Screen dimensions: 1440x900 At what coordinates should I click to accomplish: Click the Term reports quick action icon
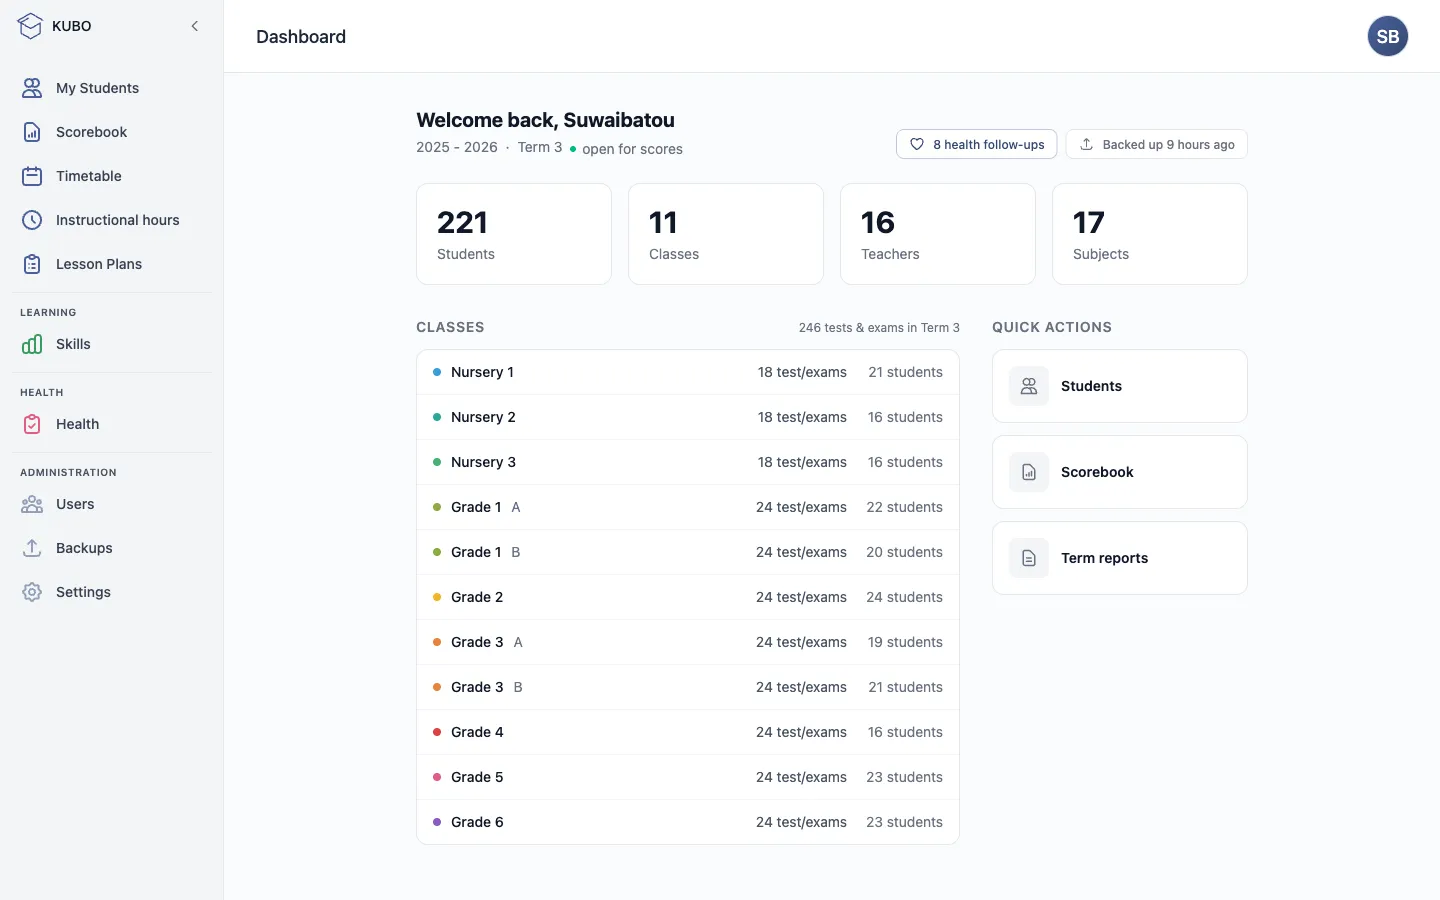[1029, 558]
